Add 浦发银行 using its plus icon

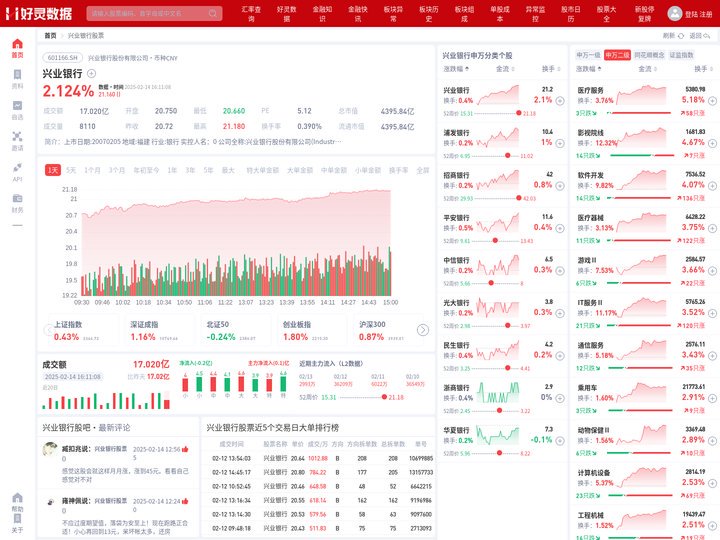[560, 143]
